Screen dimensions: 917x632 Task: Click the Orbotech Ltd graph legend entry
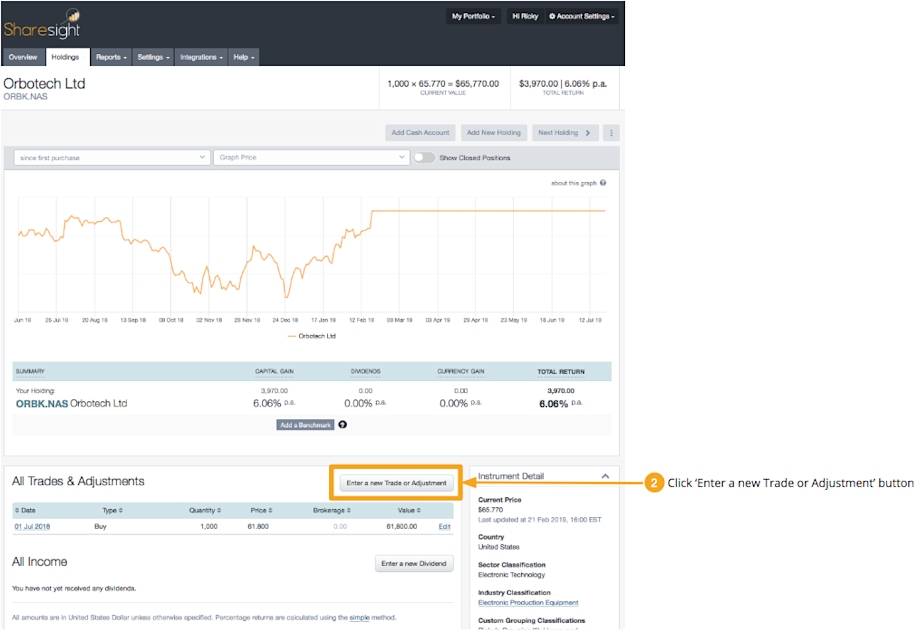312,336
